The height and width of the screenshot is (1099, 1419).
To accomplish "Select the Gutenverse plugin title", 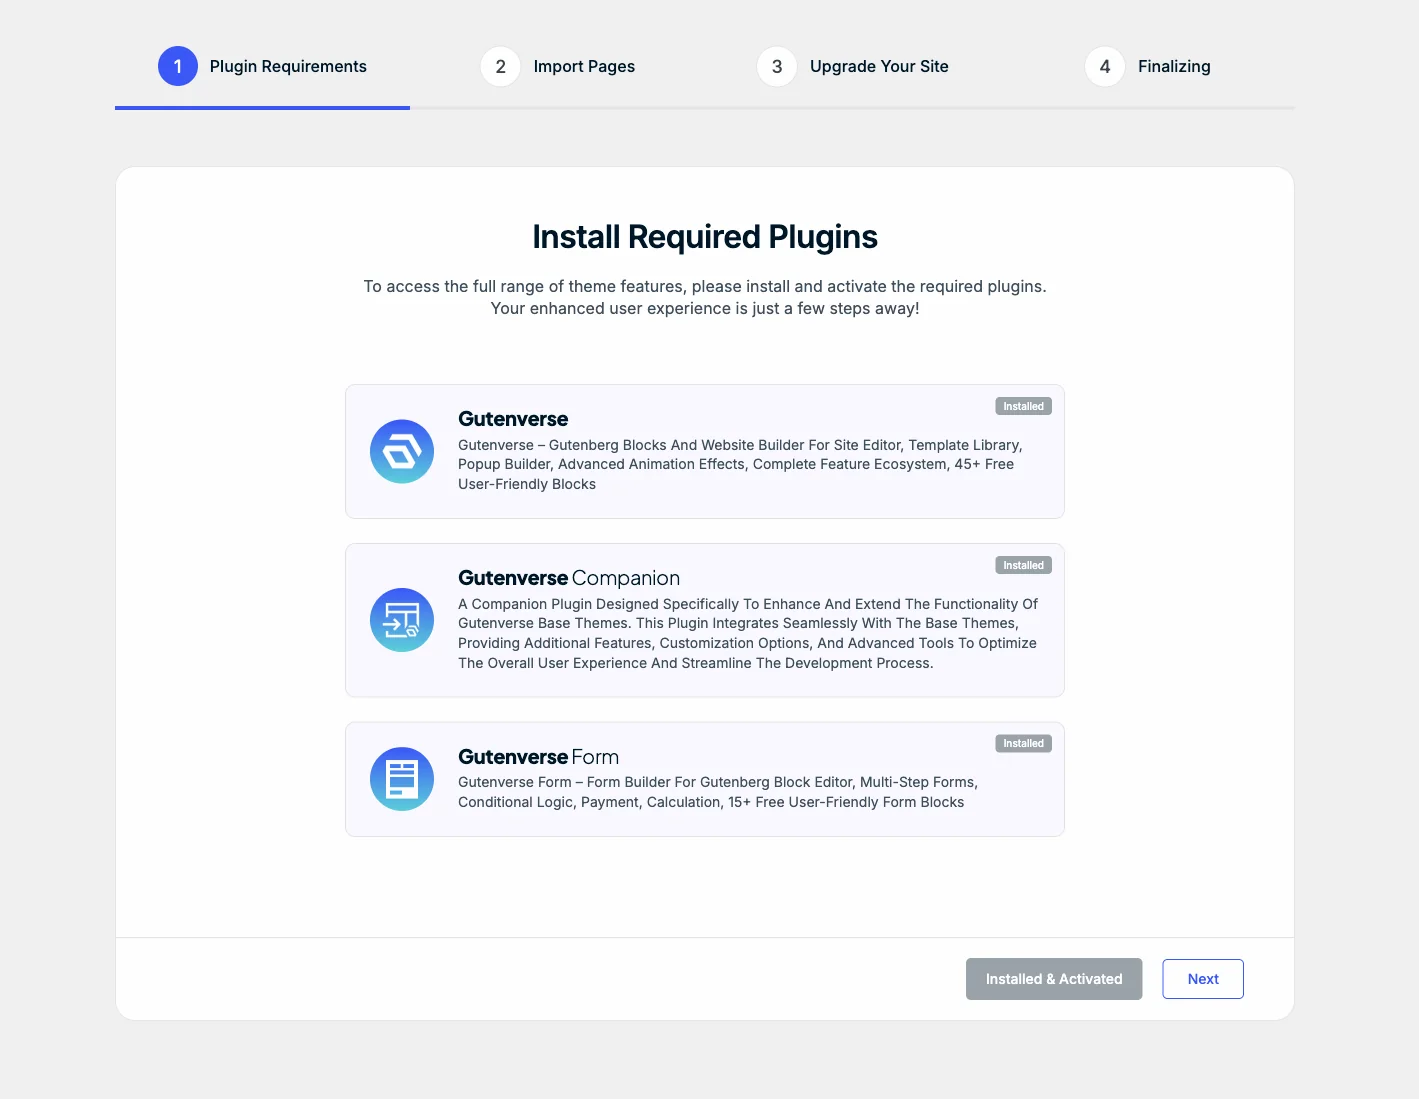I will point(513,419).
